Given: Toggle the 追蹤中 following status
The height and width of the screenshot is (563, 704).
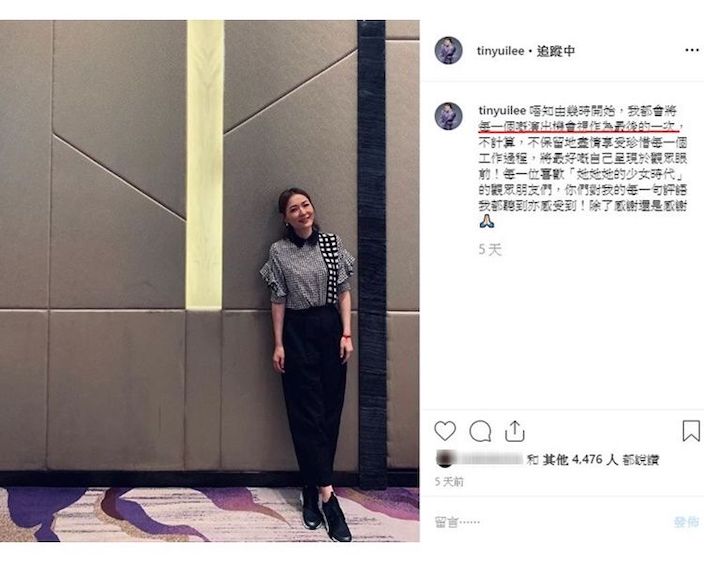Looking at the screenshot, I should click(x=556, y=51).
